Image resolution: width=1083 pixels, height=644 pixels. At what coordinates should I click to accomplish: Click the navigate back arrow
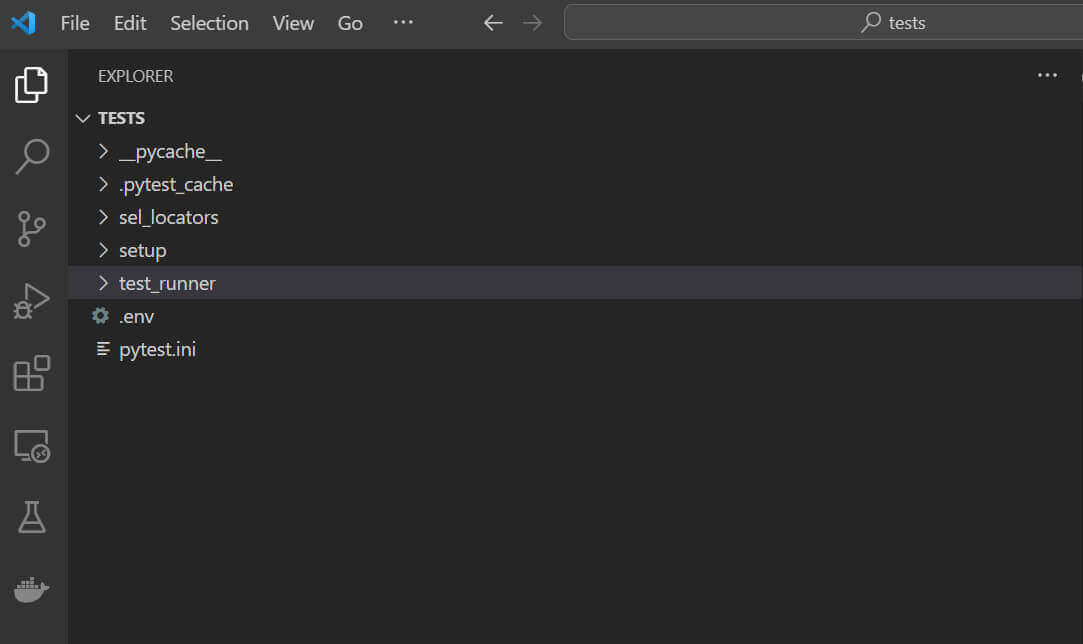click(x=492, y=22)
